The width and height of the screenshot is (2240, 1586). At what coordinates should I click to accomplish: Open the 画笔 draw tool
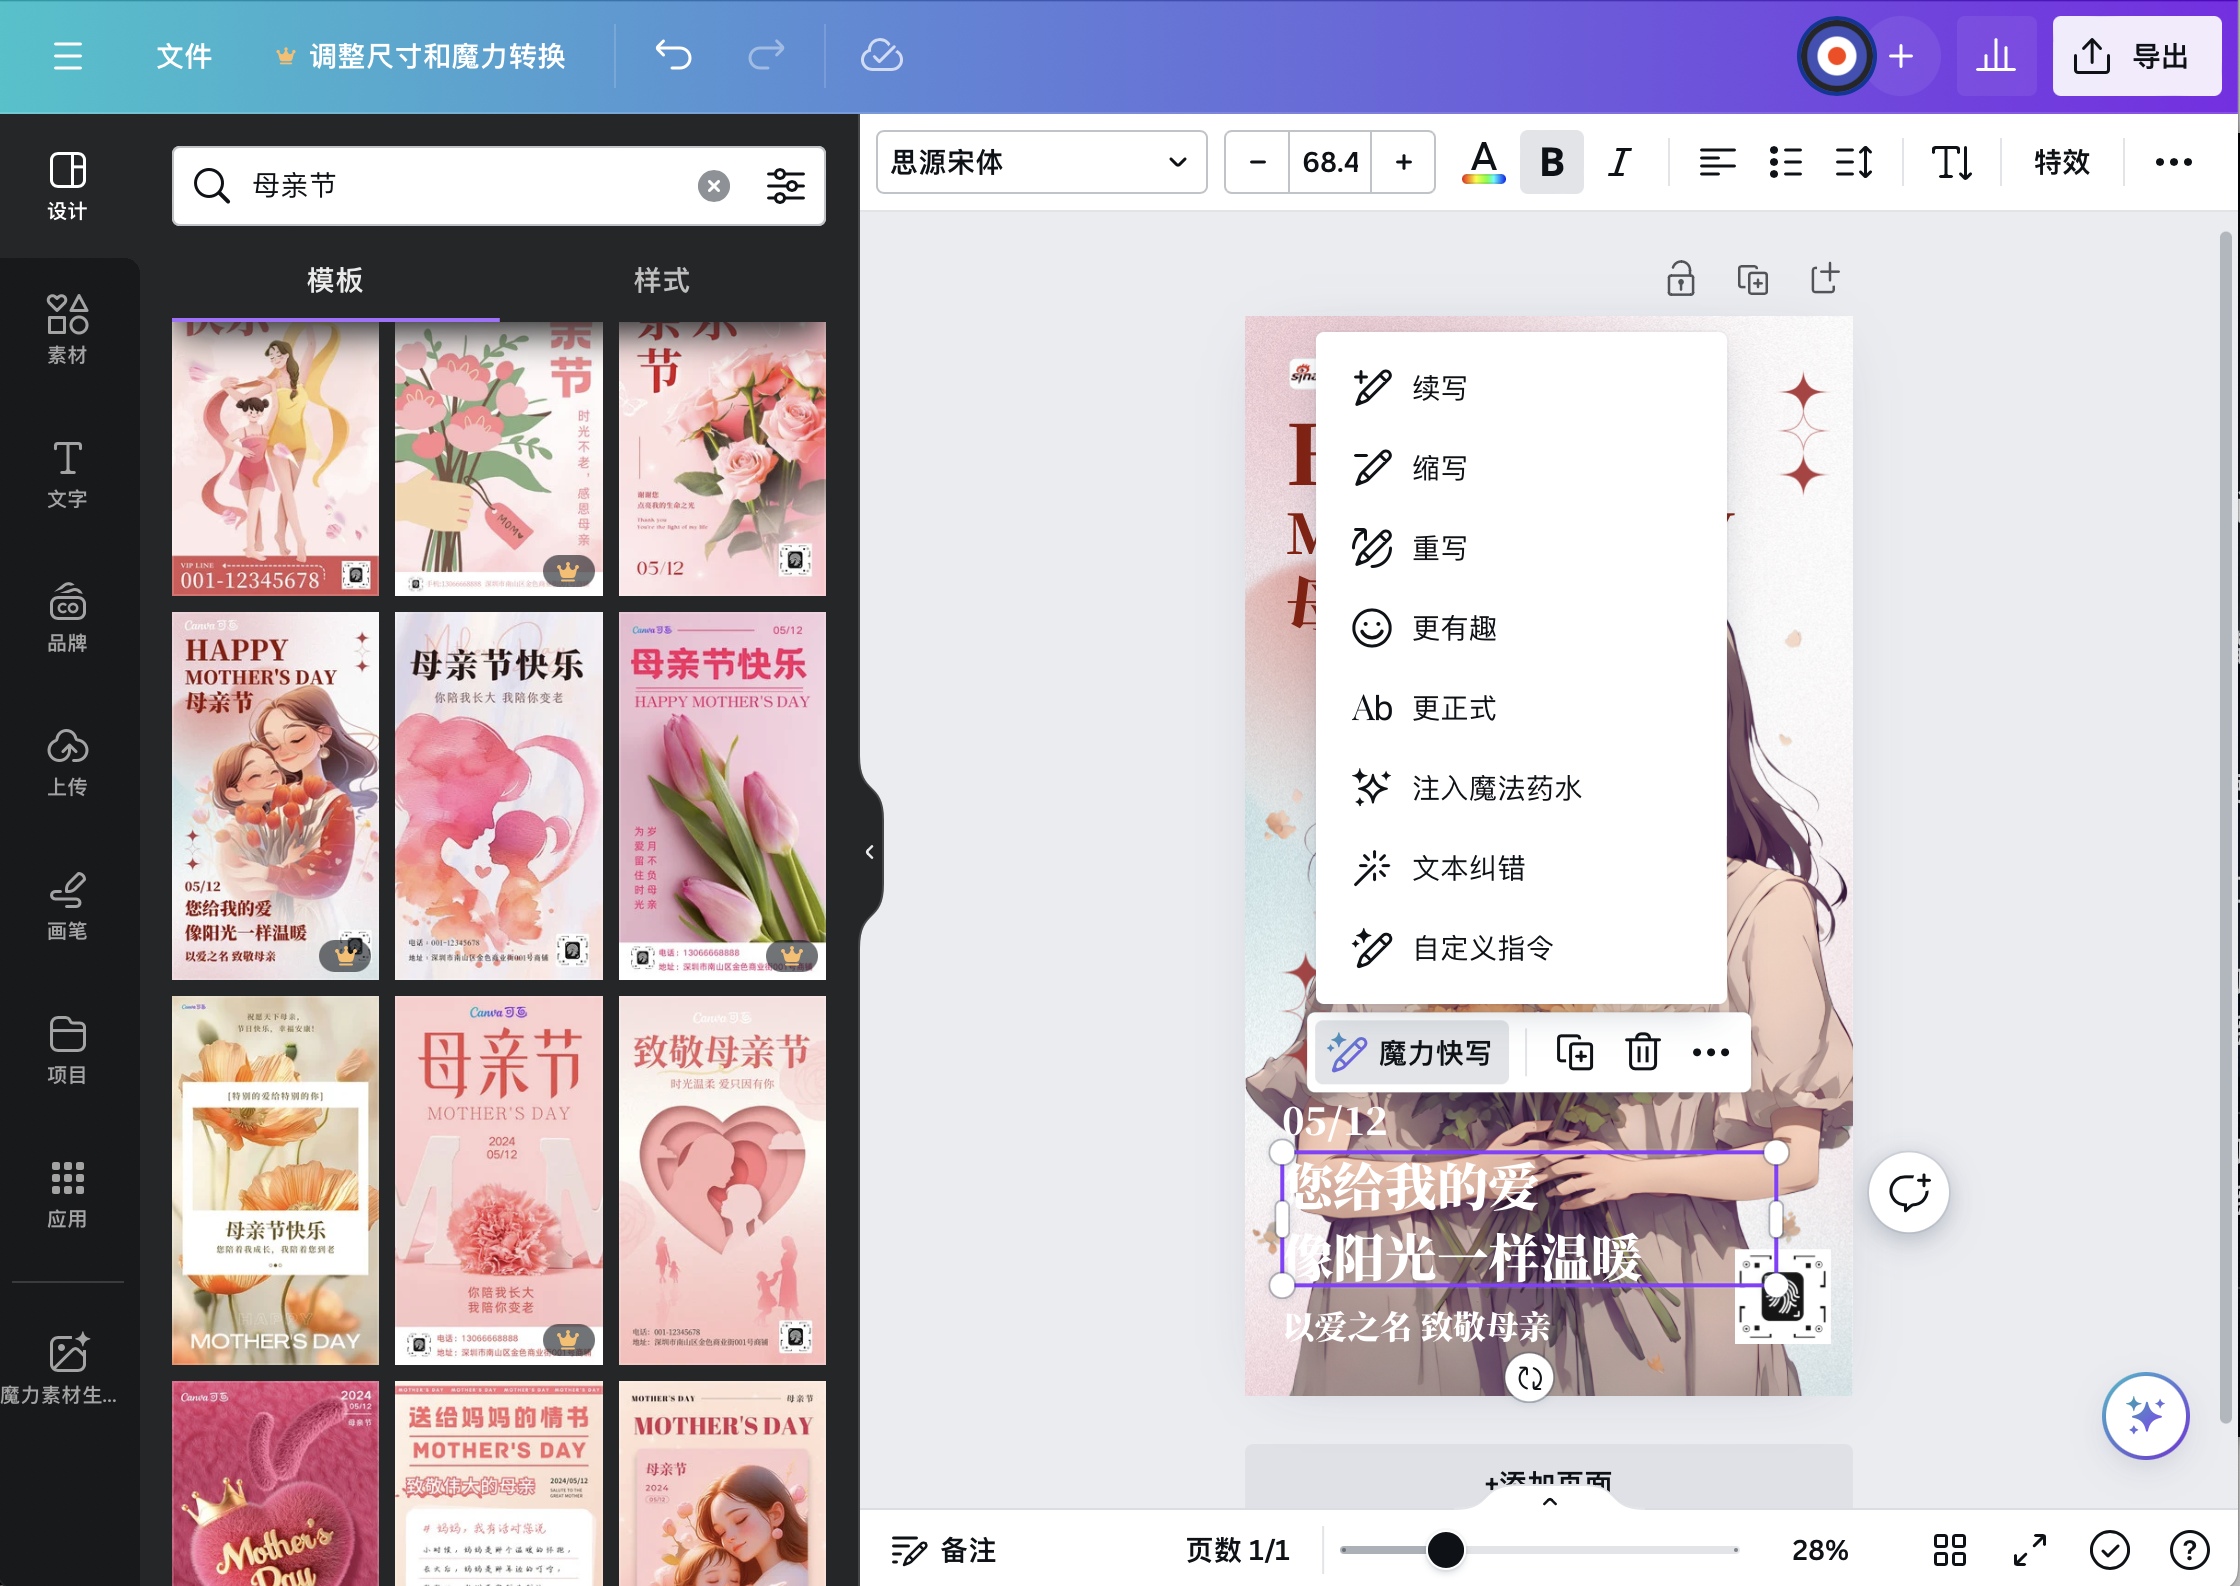coord(67,905)
